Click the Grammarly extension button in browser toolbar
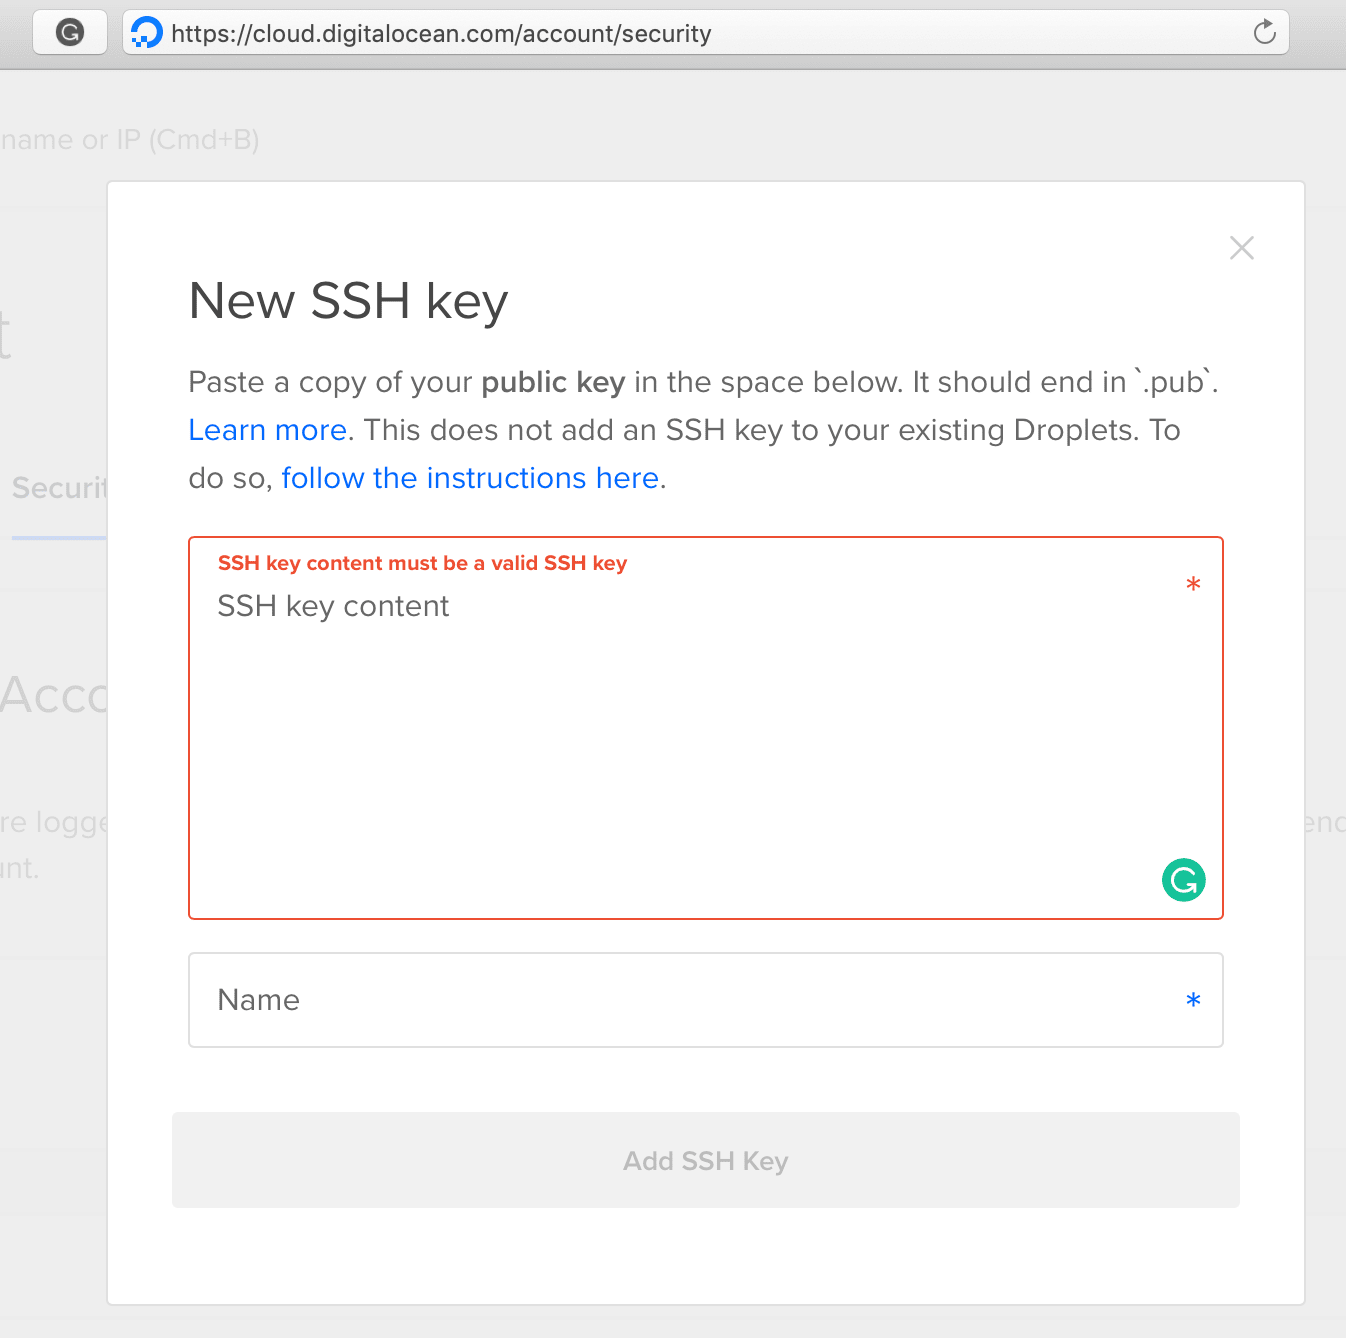The height and width of the screenshot is (1338, 1346). tap(70, 33)
